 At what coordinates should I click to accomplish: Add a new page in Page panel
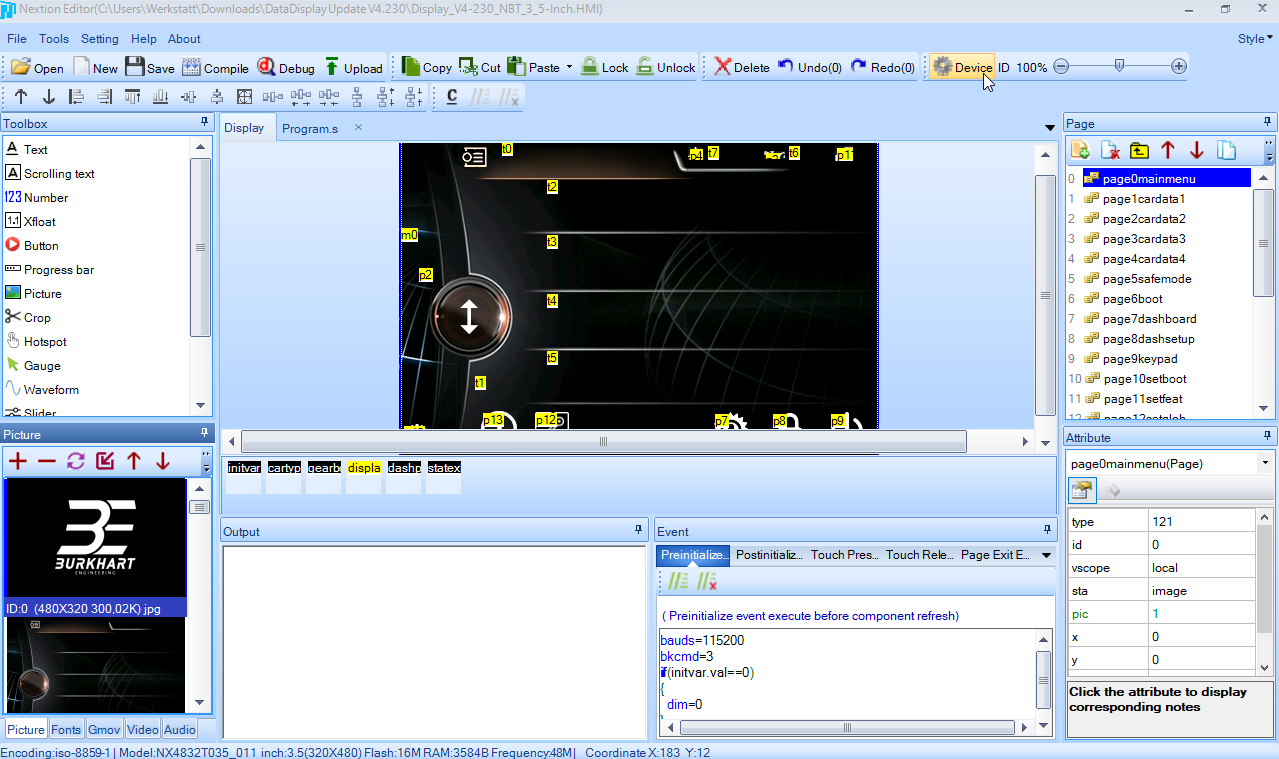[x=1080, y=151]
